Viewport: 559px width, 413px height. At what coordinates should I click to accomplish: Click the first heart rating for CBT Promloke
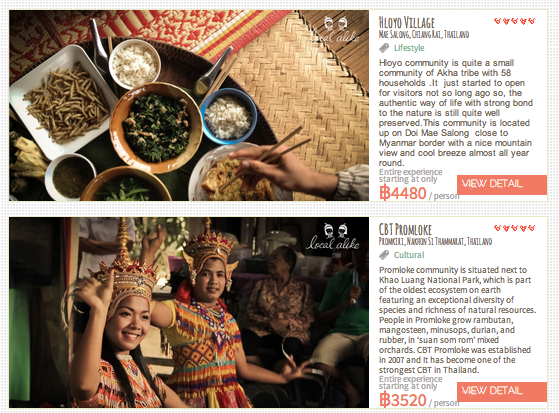click(497, 228)
